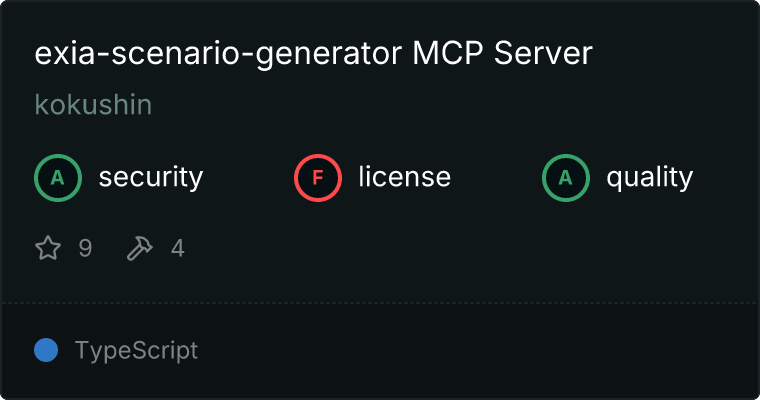Click the letter F inside the license badge
The height and width of the screenshot is (400, 760).
[317, 178]
